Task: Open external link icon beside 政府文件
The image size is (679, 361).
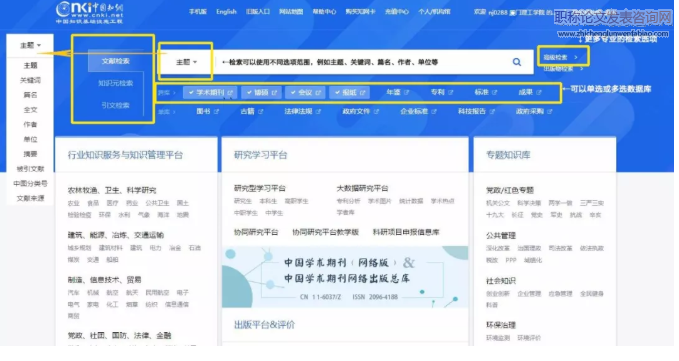Action: pos(376,112)
